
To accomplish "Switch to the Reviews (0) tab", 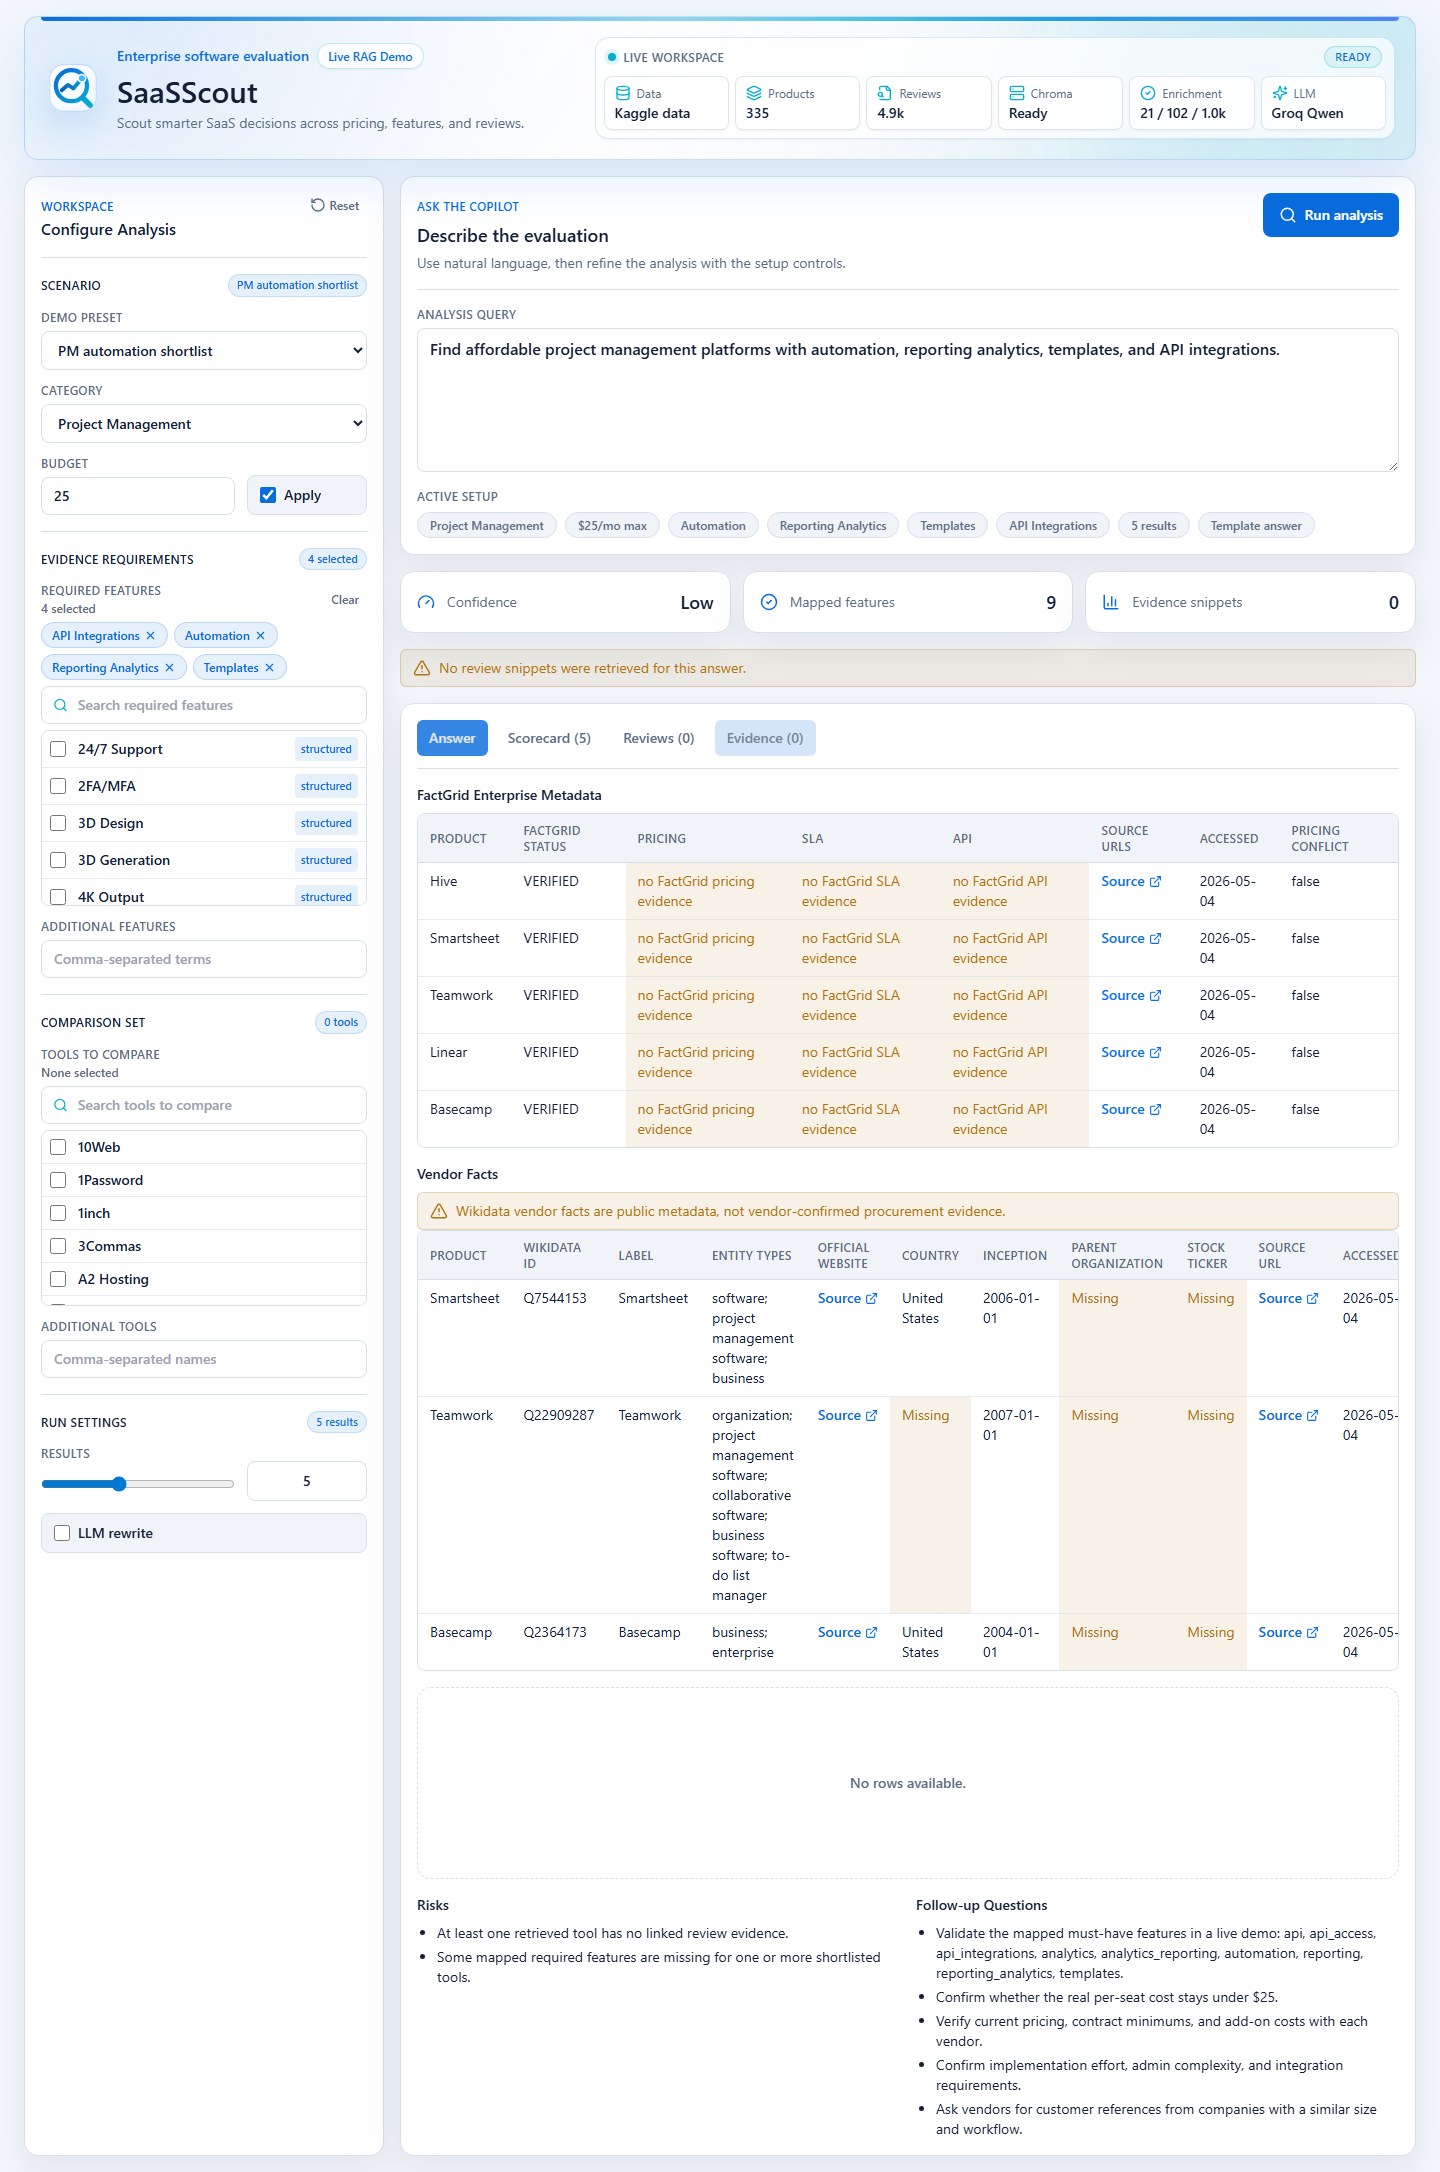I will [x=658, y=738].
